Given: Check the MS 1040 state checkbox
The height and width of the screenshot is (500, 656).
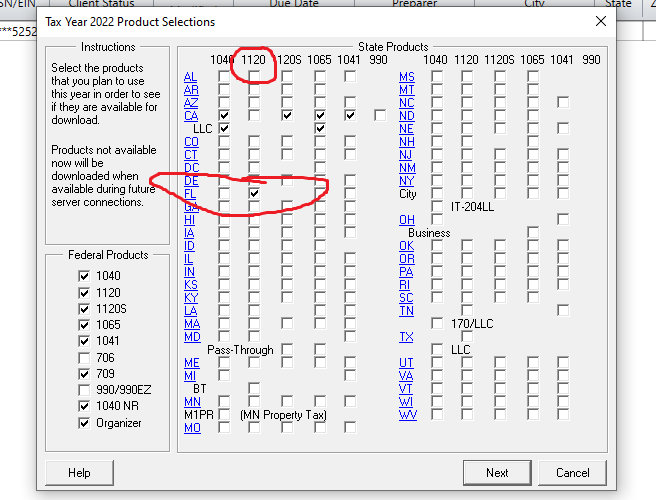Looking at the screenshot, I should click(x=437, y=76).
